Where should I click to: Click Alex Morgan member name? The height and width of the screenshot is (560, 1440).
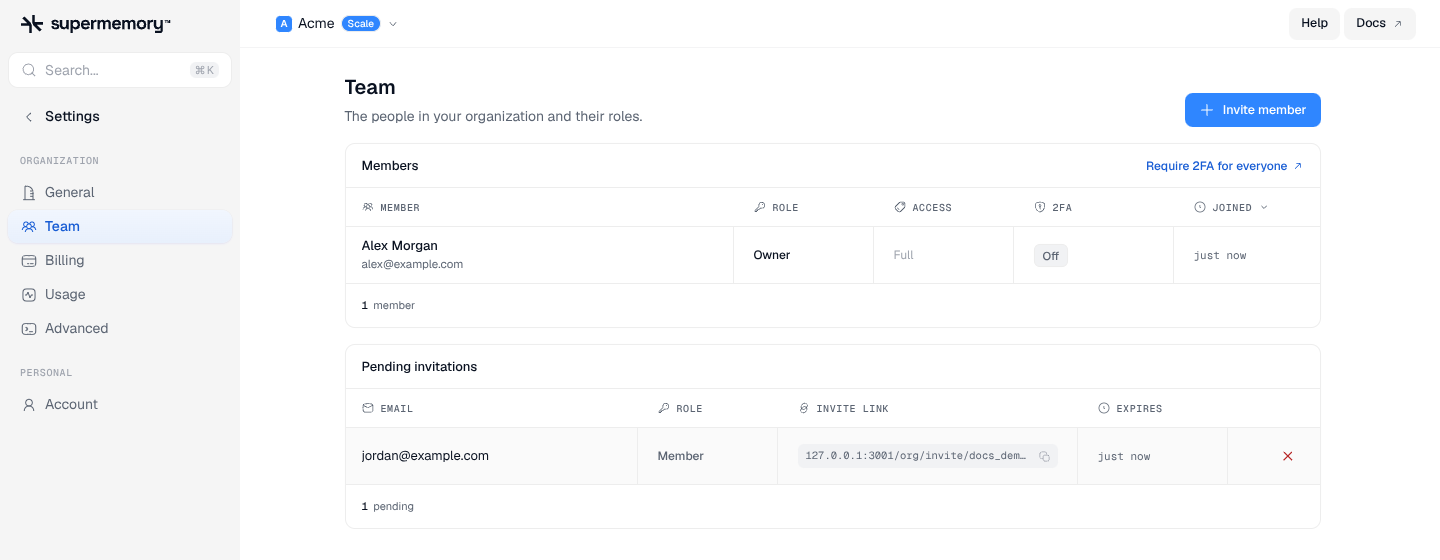point(400,245)
